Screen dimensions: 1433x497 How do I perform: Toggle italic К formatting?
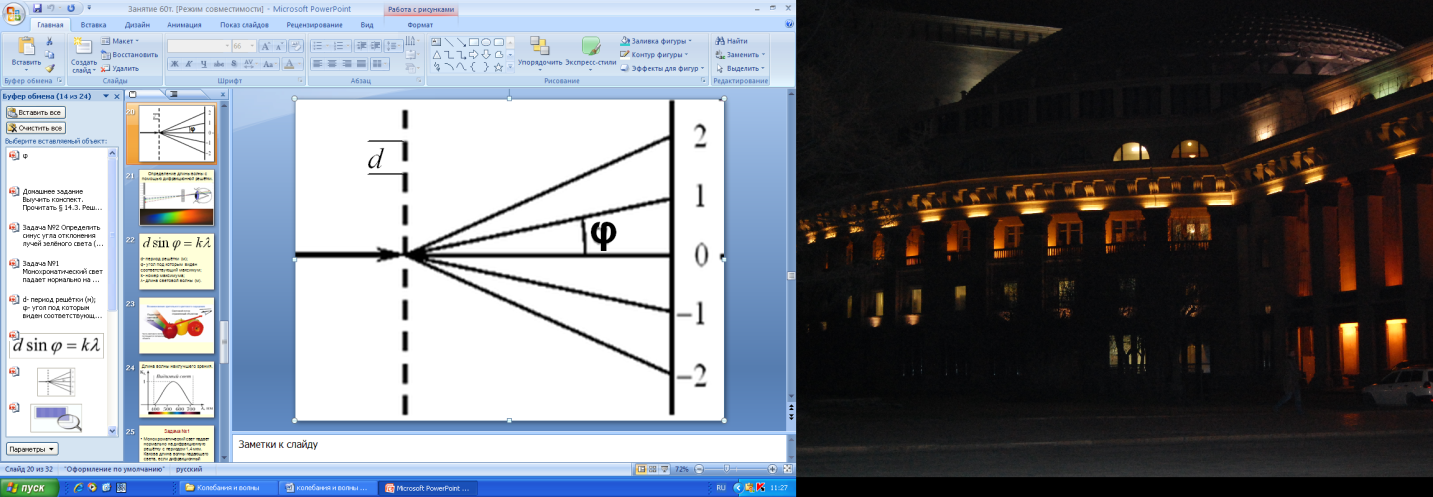click(x=187, y=64)
